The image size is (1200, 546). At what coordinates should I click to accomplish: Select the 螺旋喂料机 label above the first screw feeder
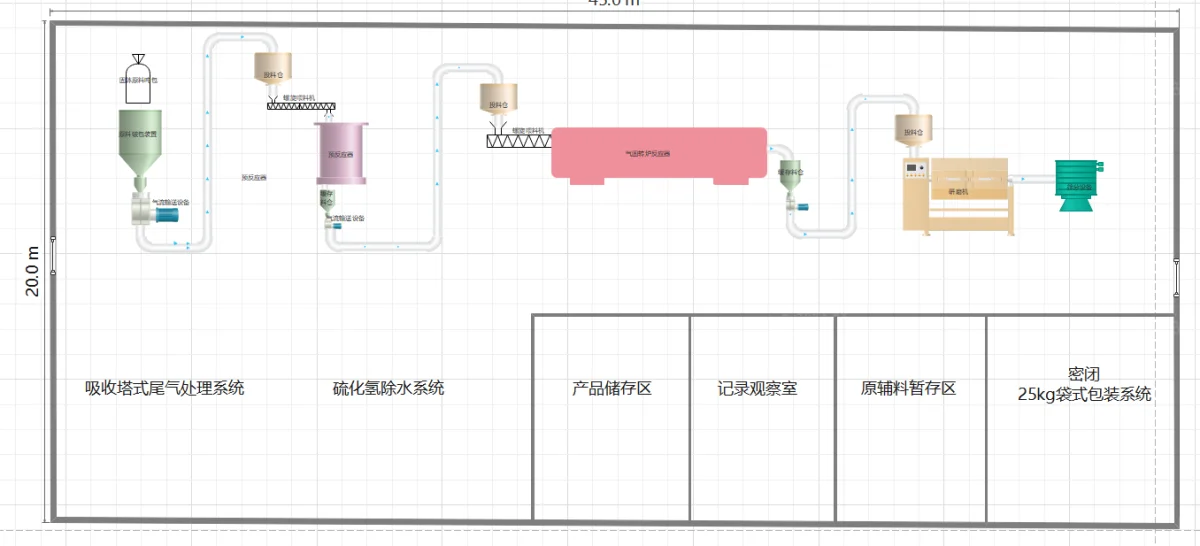point(298,97)
